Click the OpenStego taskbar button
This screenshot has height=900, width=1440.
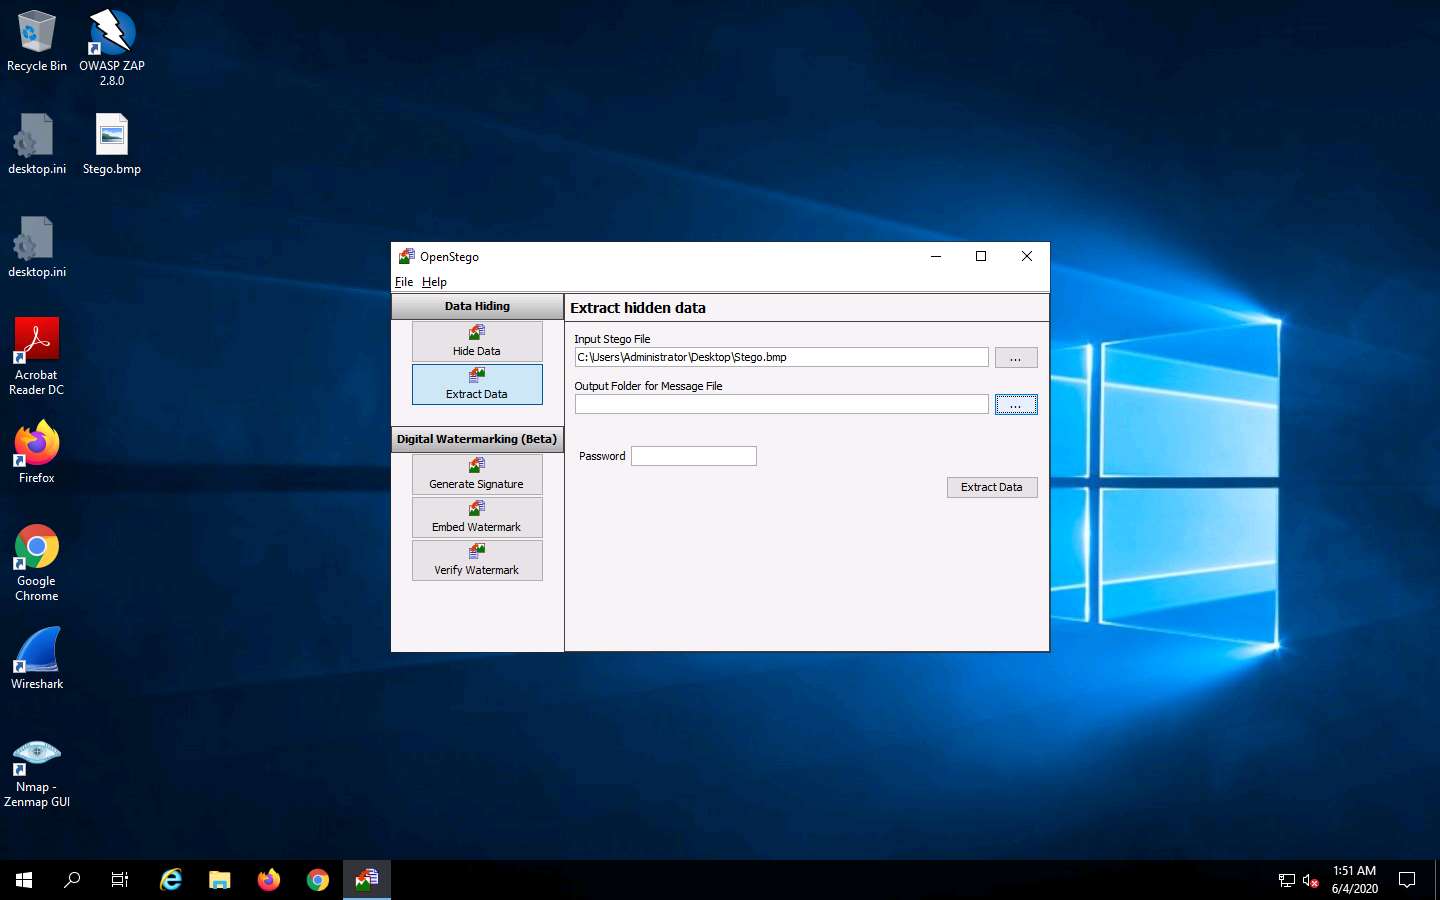(367, 880)
